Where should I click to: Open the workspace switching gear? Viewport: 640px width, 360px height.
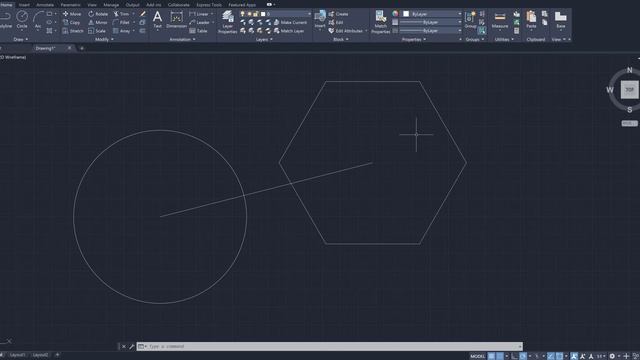pyautogui.click(x=612, y=356)
